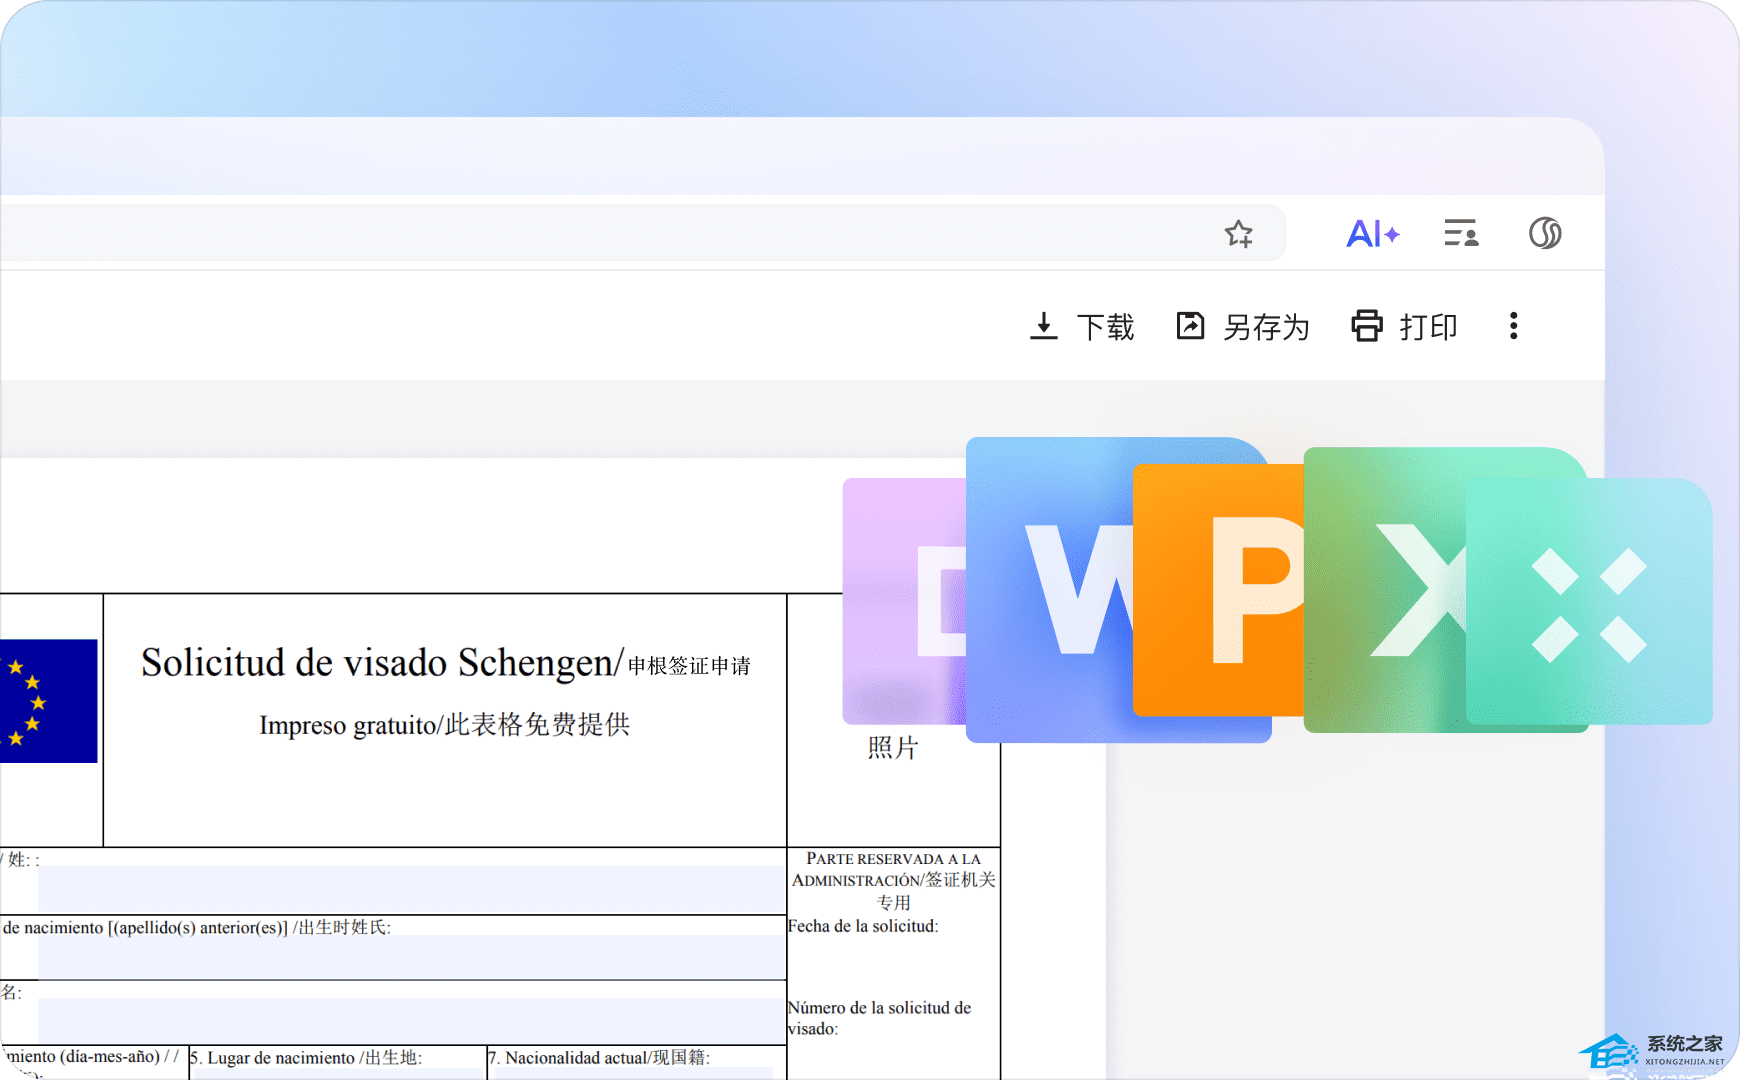Click the 出生时姓氏 birth surname field
Image resolution: width=1740 pixels, height=1080 pixels.
412,958
